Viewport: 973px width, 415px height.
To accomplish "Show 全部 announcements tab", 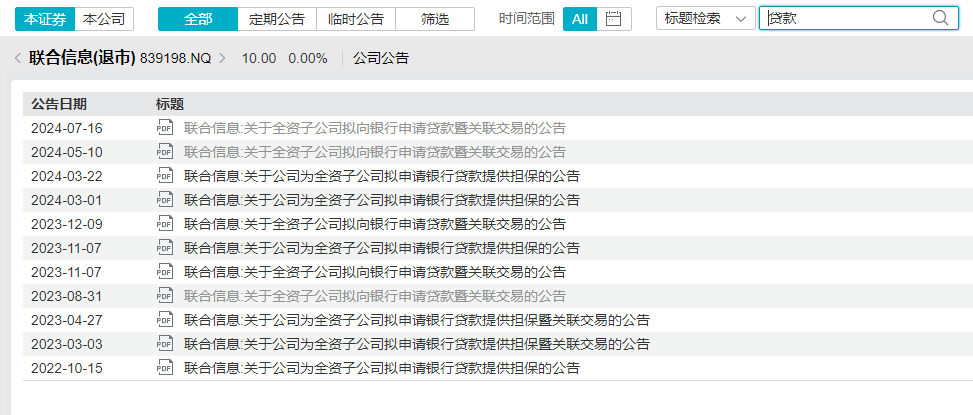I will [x=198, y=19].
